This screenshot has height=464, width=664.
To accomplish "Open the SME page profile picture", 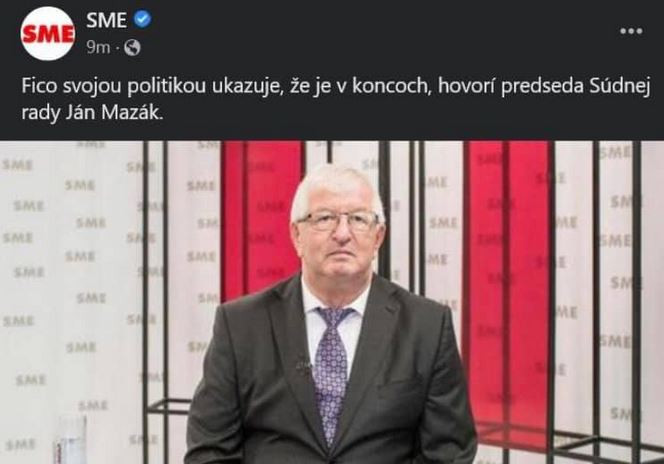I will [48, 33].
